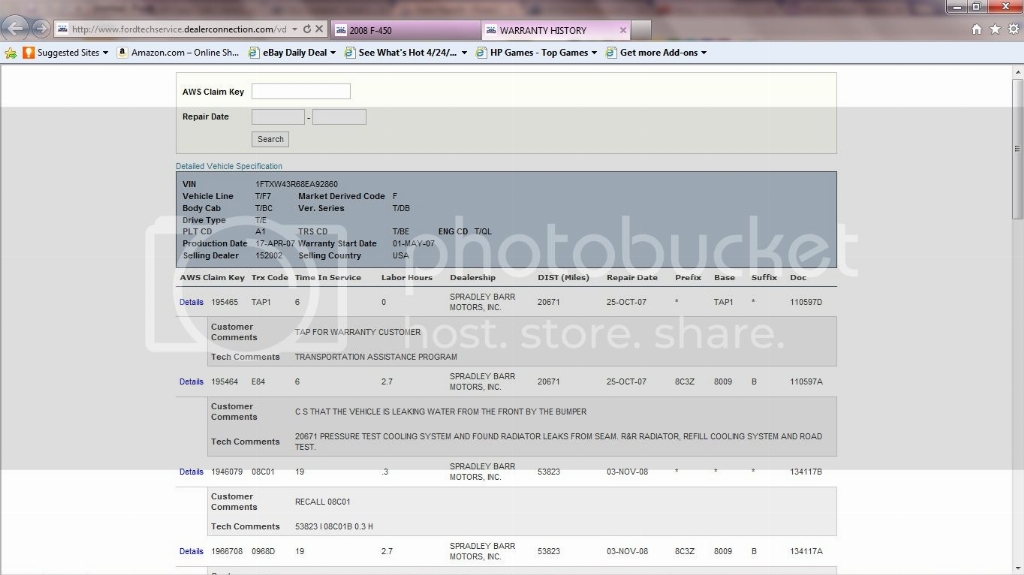Select the VIN number 1FTXW43R68EA92860

[x=296, y=184]
